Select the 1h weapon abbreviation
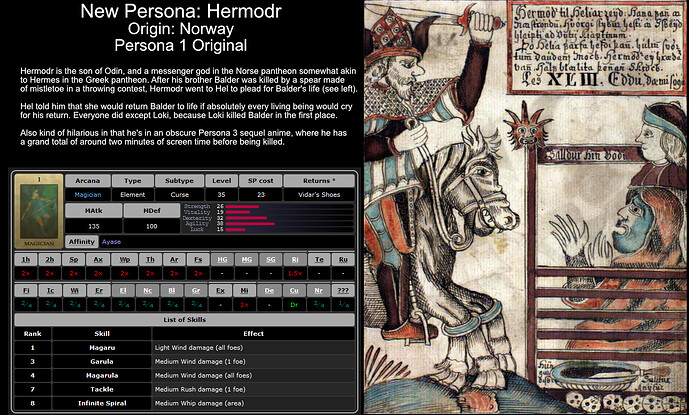 (25, 259)
